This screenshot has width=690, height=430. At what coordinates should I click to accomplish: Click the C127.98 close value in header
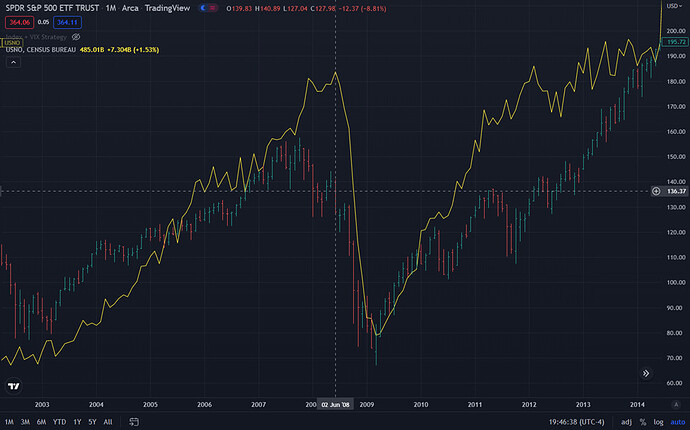(x=323, y=8)
